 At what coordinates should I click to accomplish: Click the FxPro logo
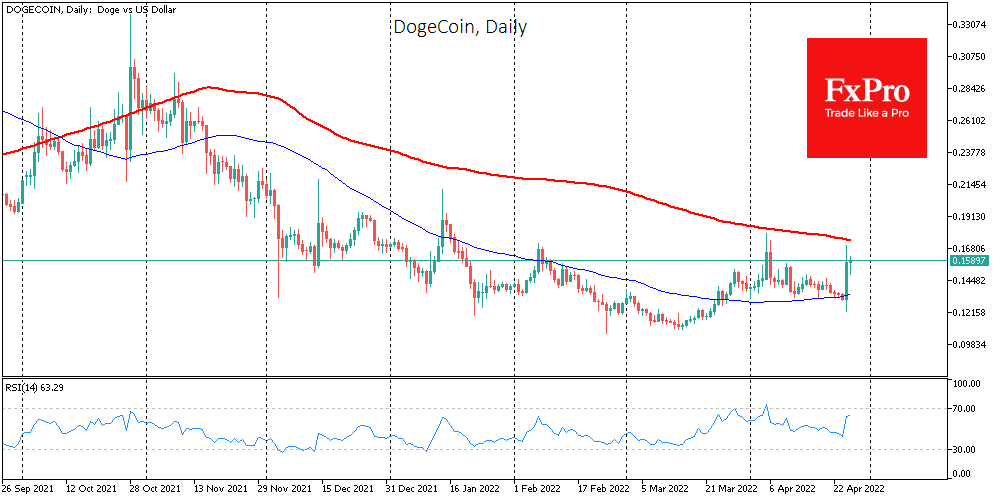(867, 92)
